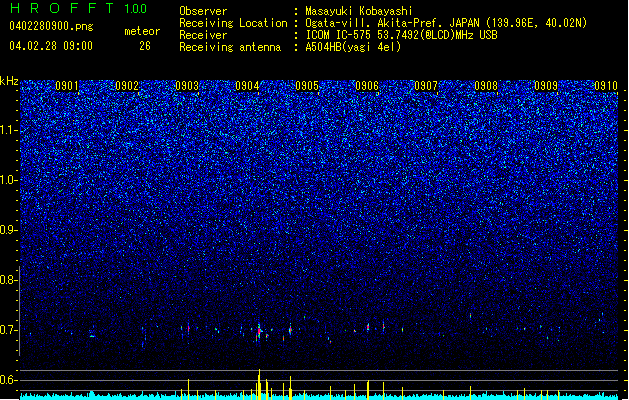Click the 0902 time marker
The height and width of the screenshot is (400, 629).
click(127, 86)
